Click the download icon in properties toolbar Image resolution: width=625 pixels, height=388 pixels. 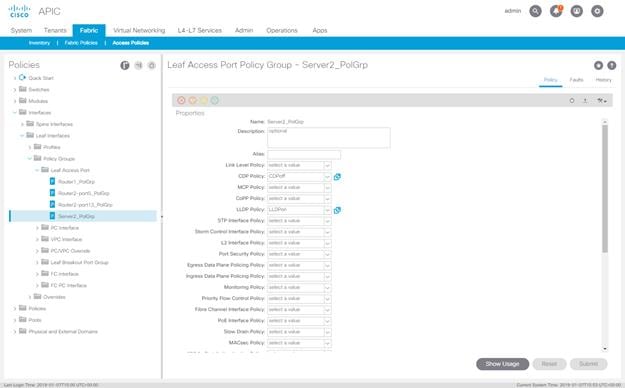[x=585, y=100]
